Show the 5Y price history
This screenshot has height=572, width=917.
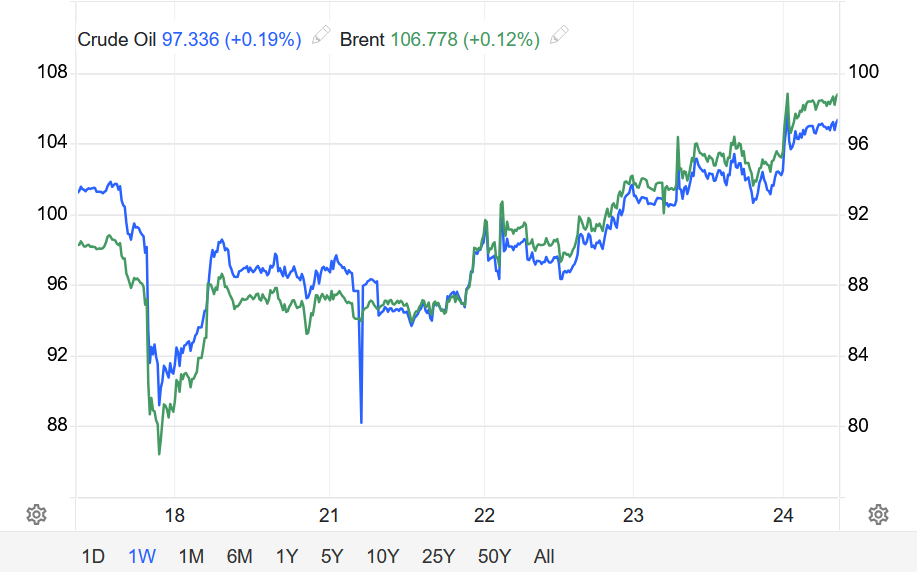[x=333, y=556]
